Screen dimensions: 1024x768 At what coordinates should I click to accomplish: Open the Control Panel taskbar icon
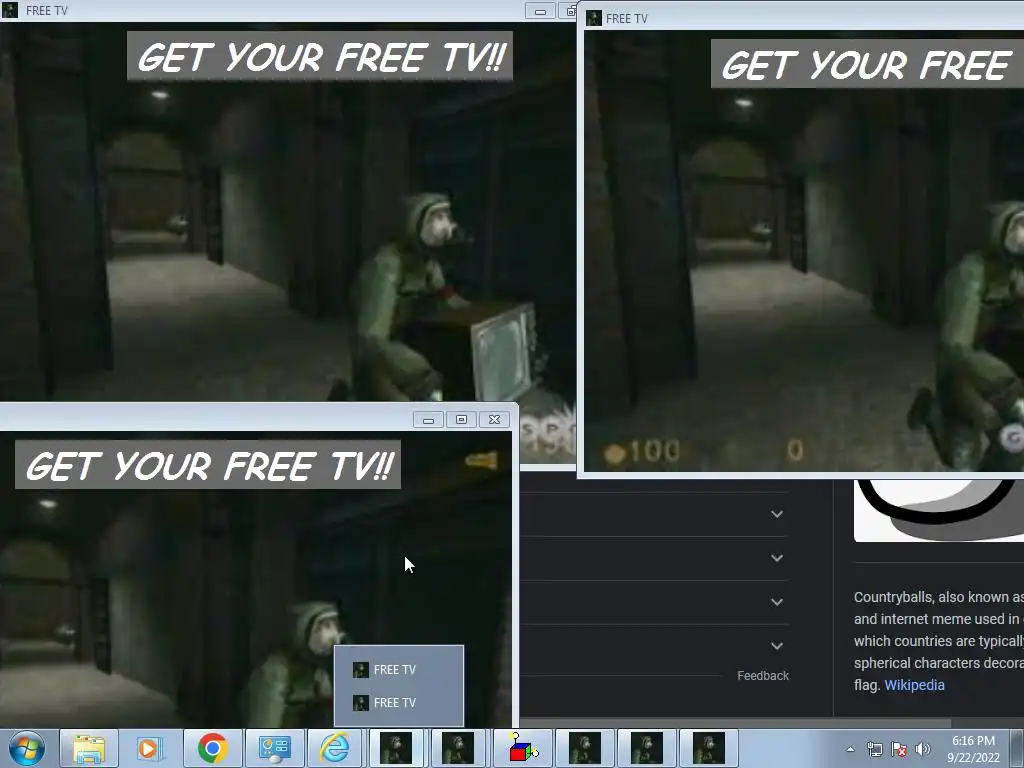(x=274, y=748)
